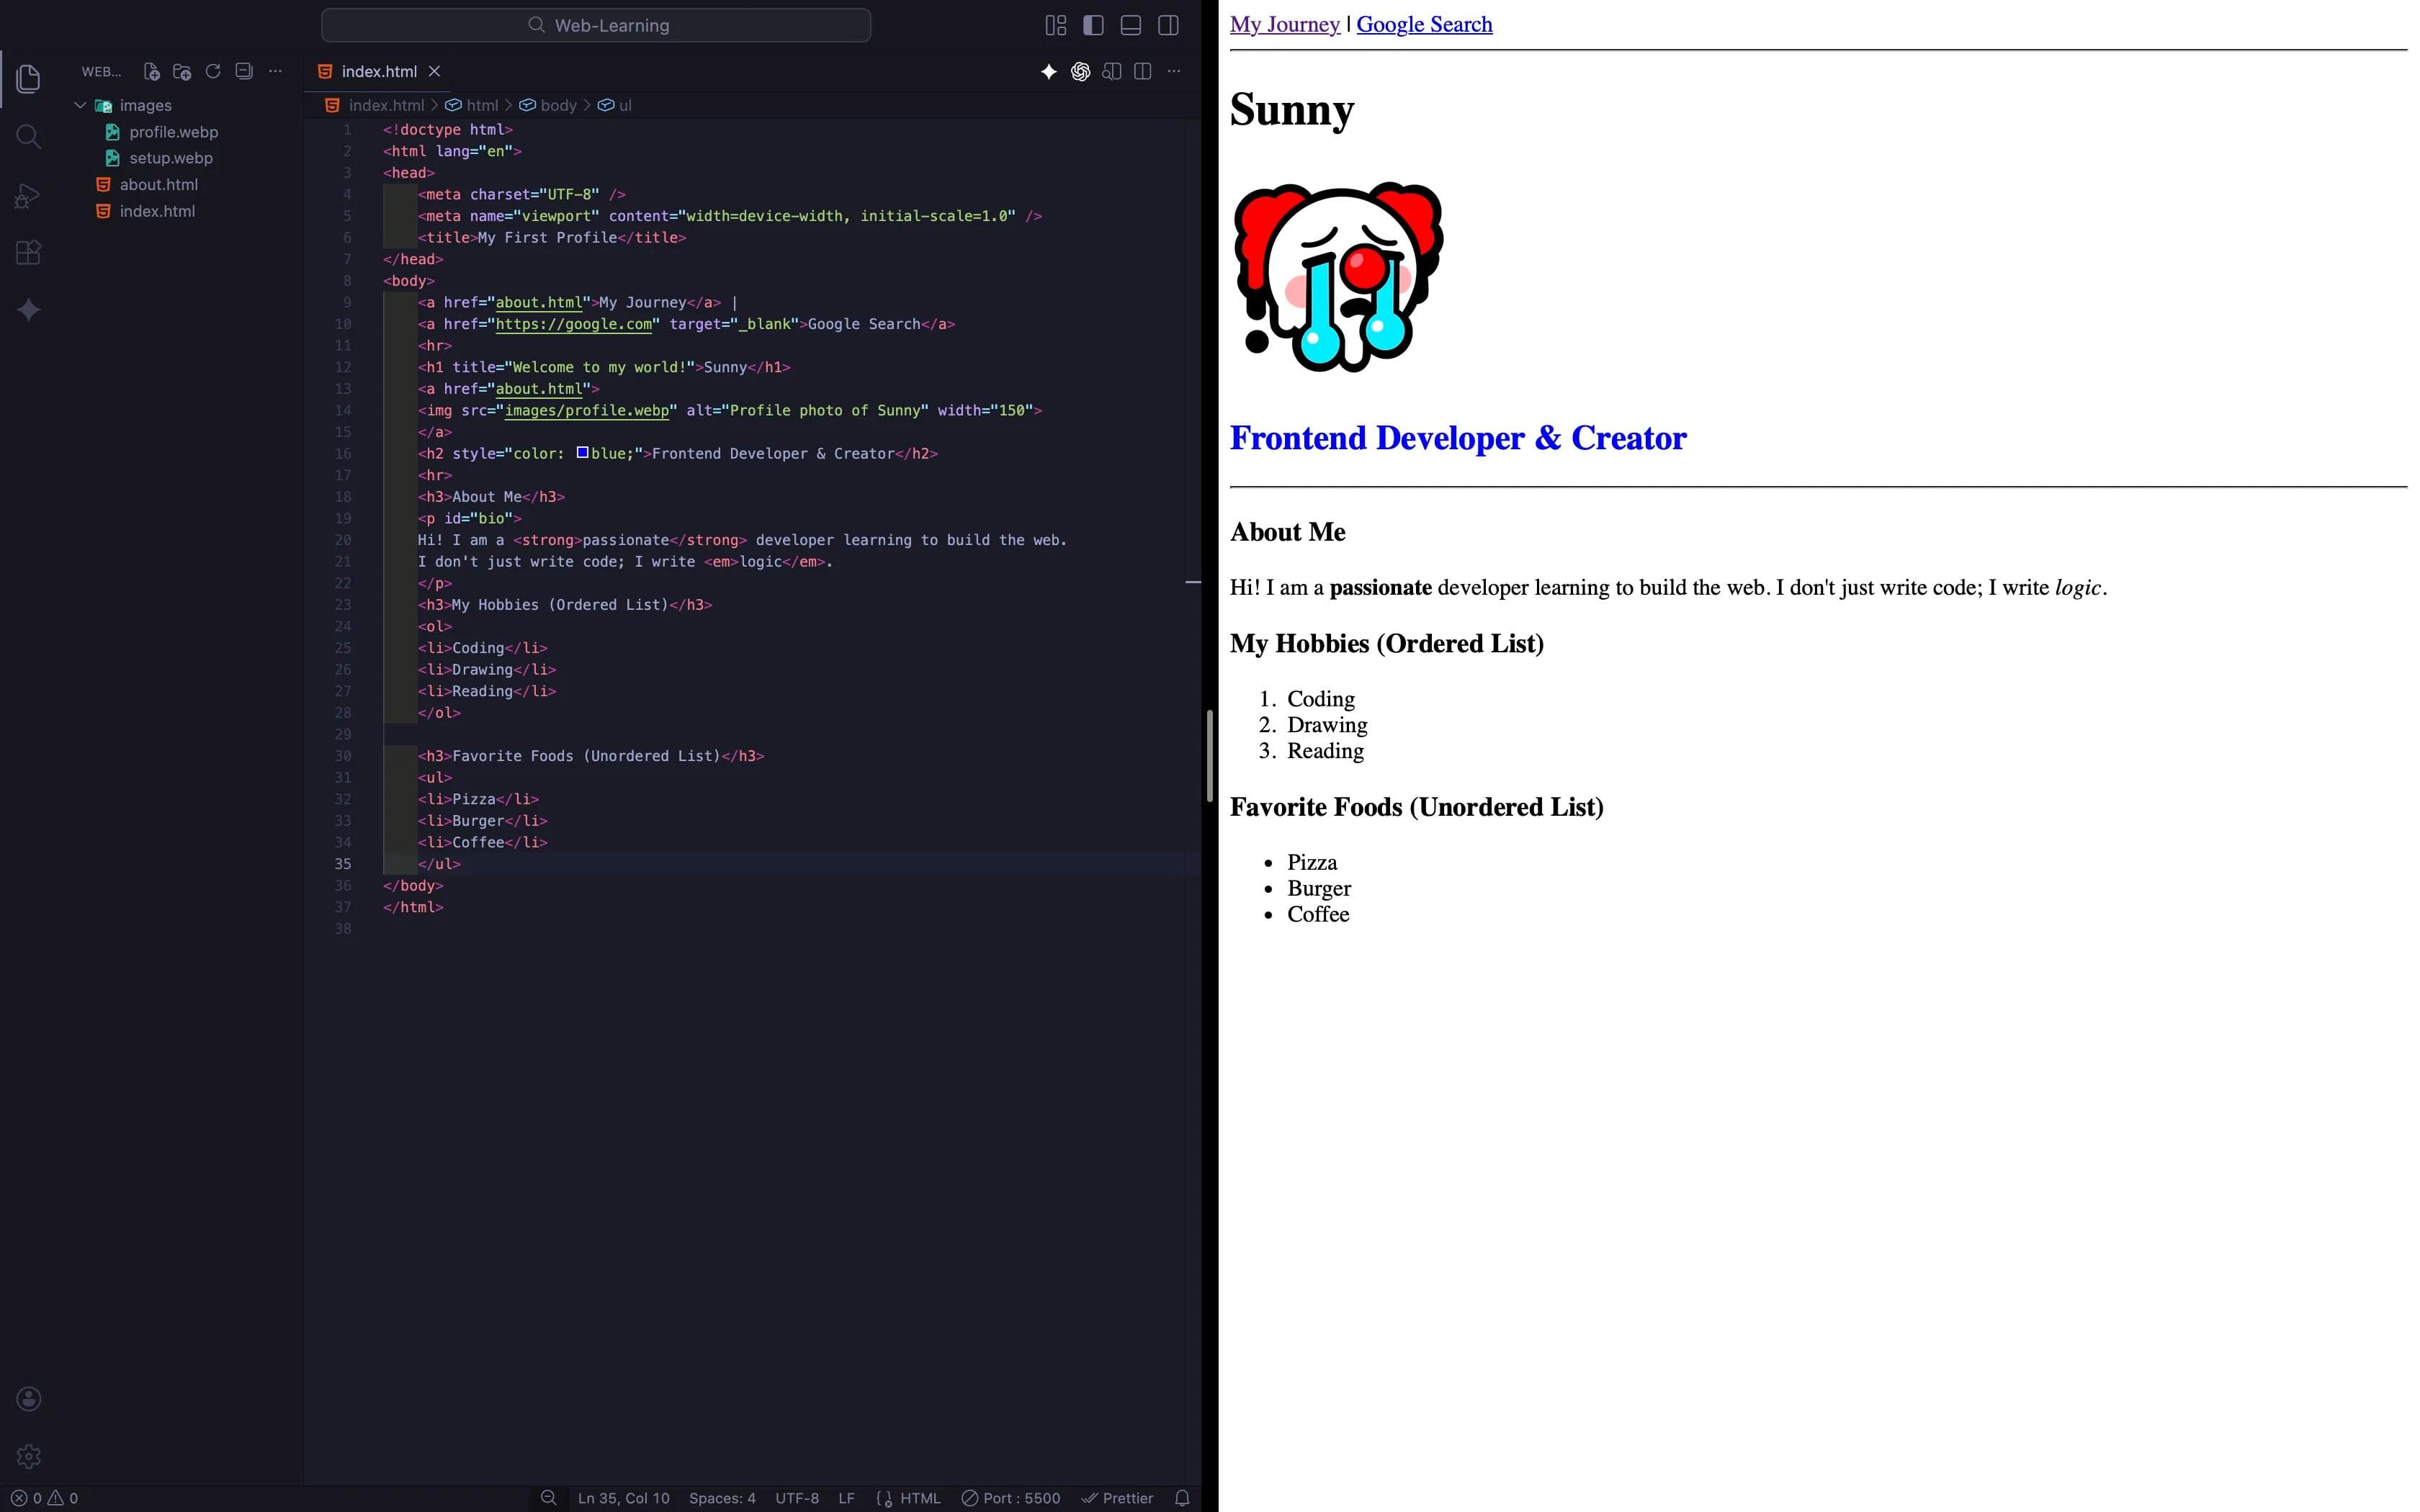
Task: Refresh the explorer file tree
Action: pyautogui.click(x=213, y=71)
